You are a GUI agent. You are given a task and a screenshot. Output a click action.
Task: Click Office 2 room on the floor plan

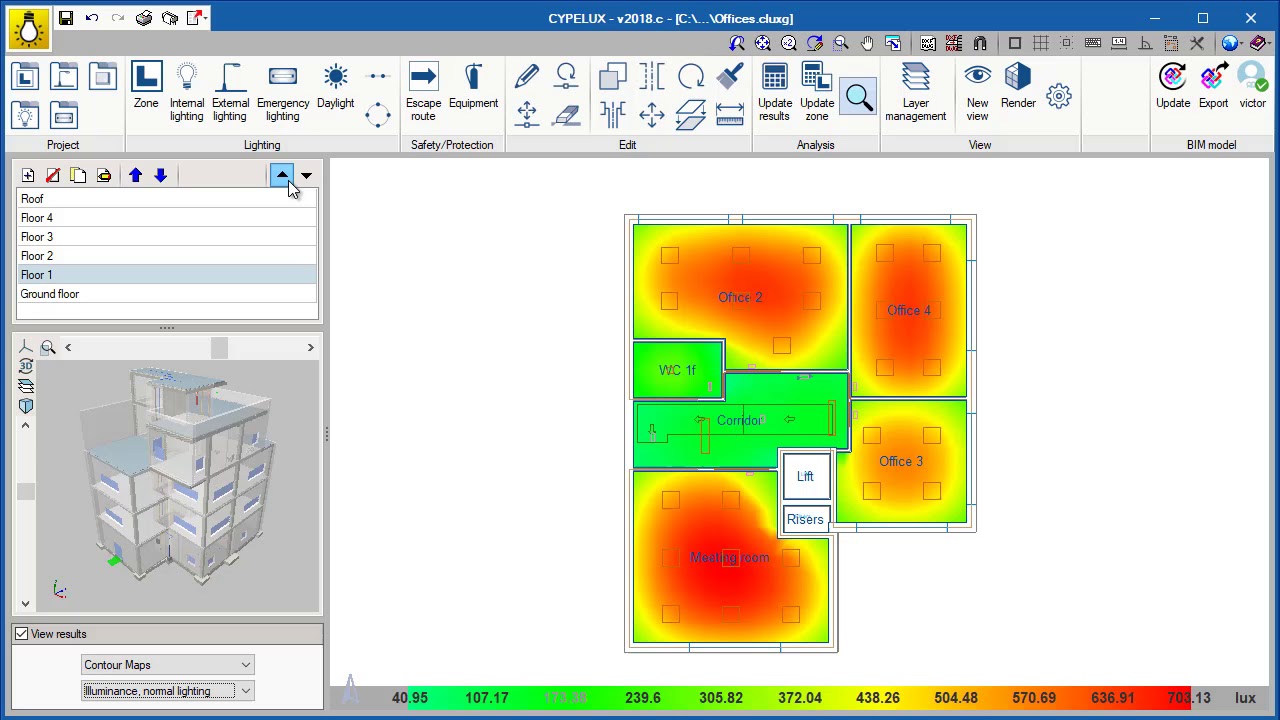tap(740, 297)
